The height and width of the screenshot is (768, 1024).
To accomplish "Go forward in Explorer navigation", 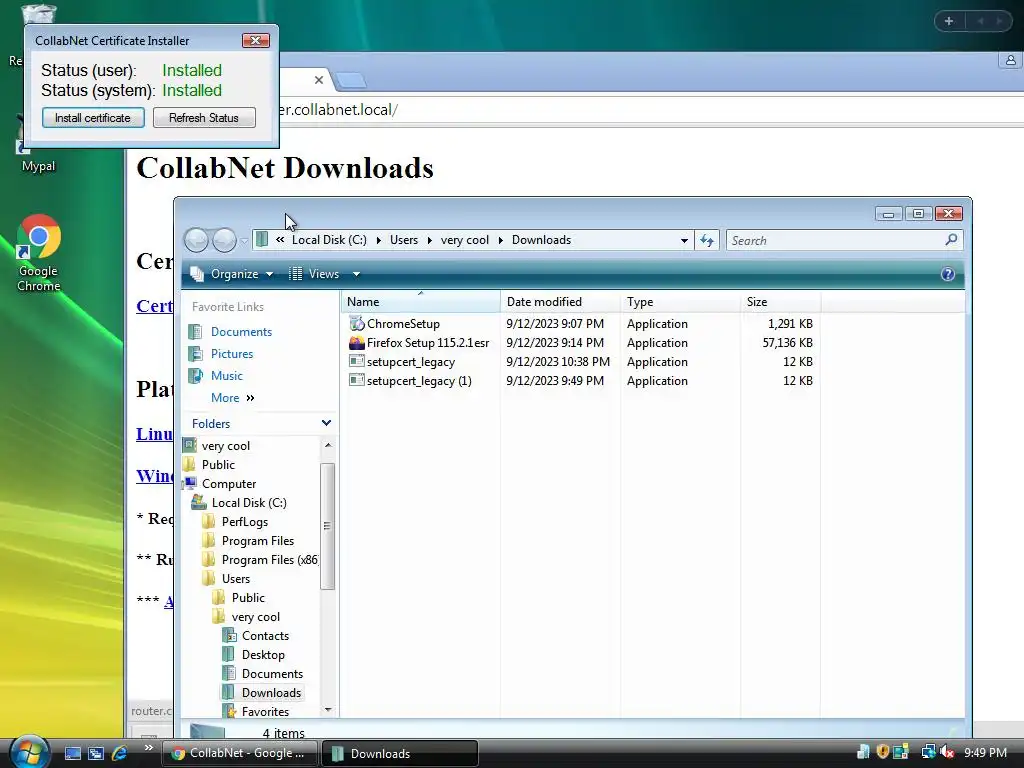I will tap(224, 240).
